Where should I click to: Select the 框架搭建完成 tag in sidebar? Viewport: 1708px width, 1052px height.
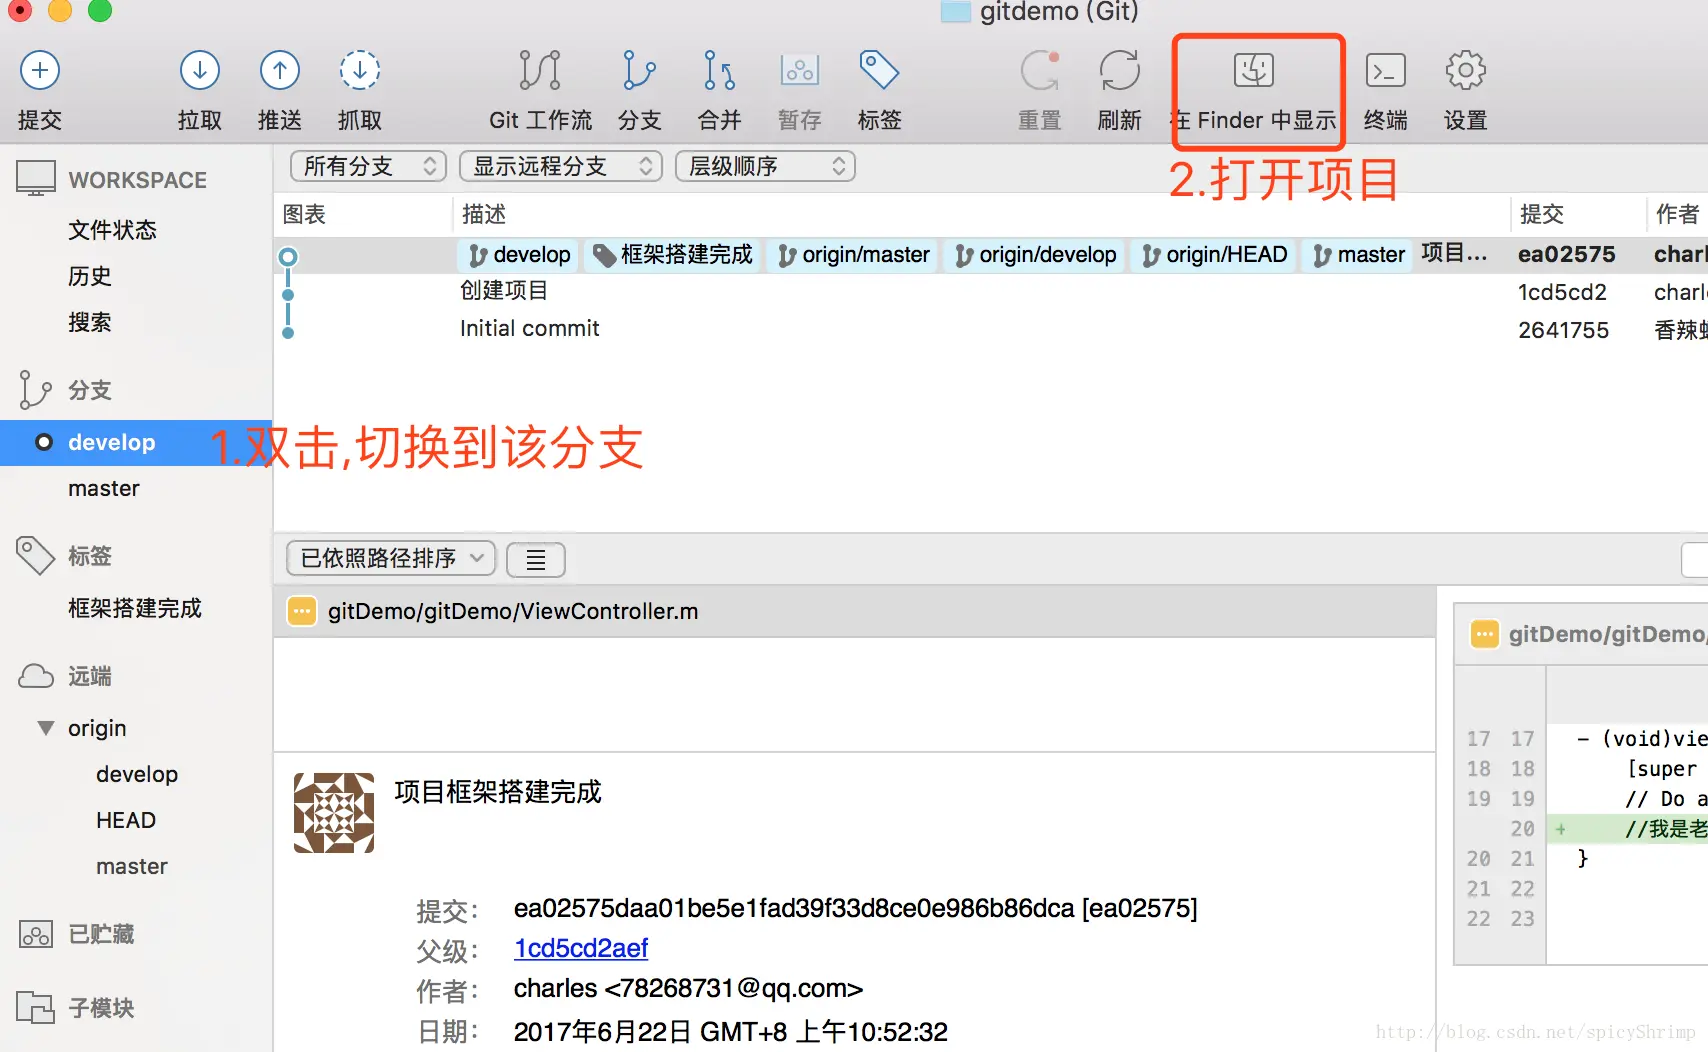point(135,608)
